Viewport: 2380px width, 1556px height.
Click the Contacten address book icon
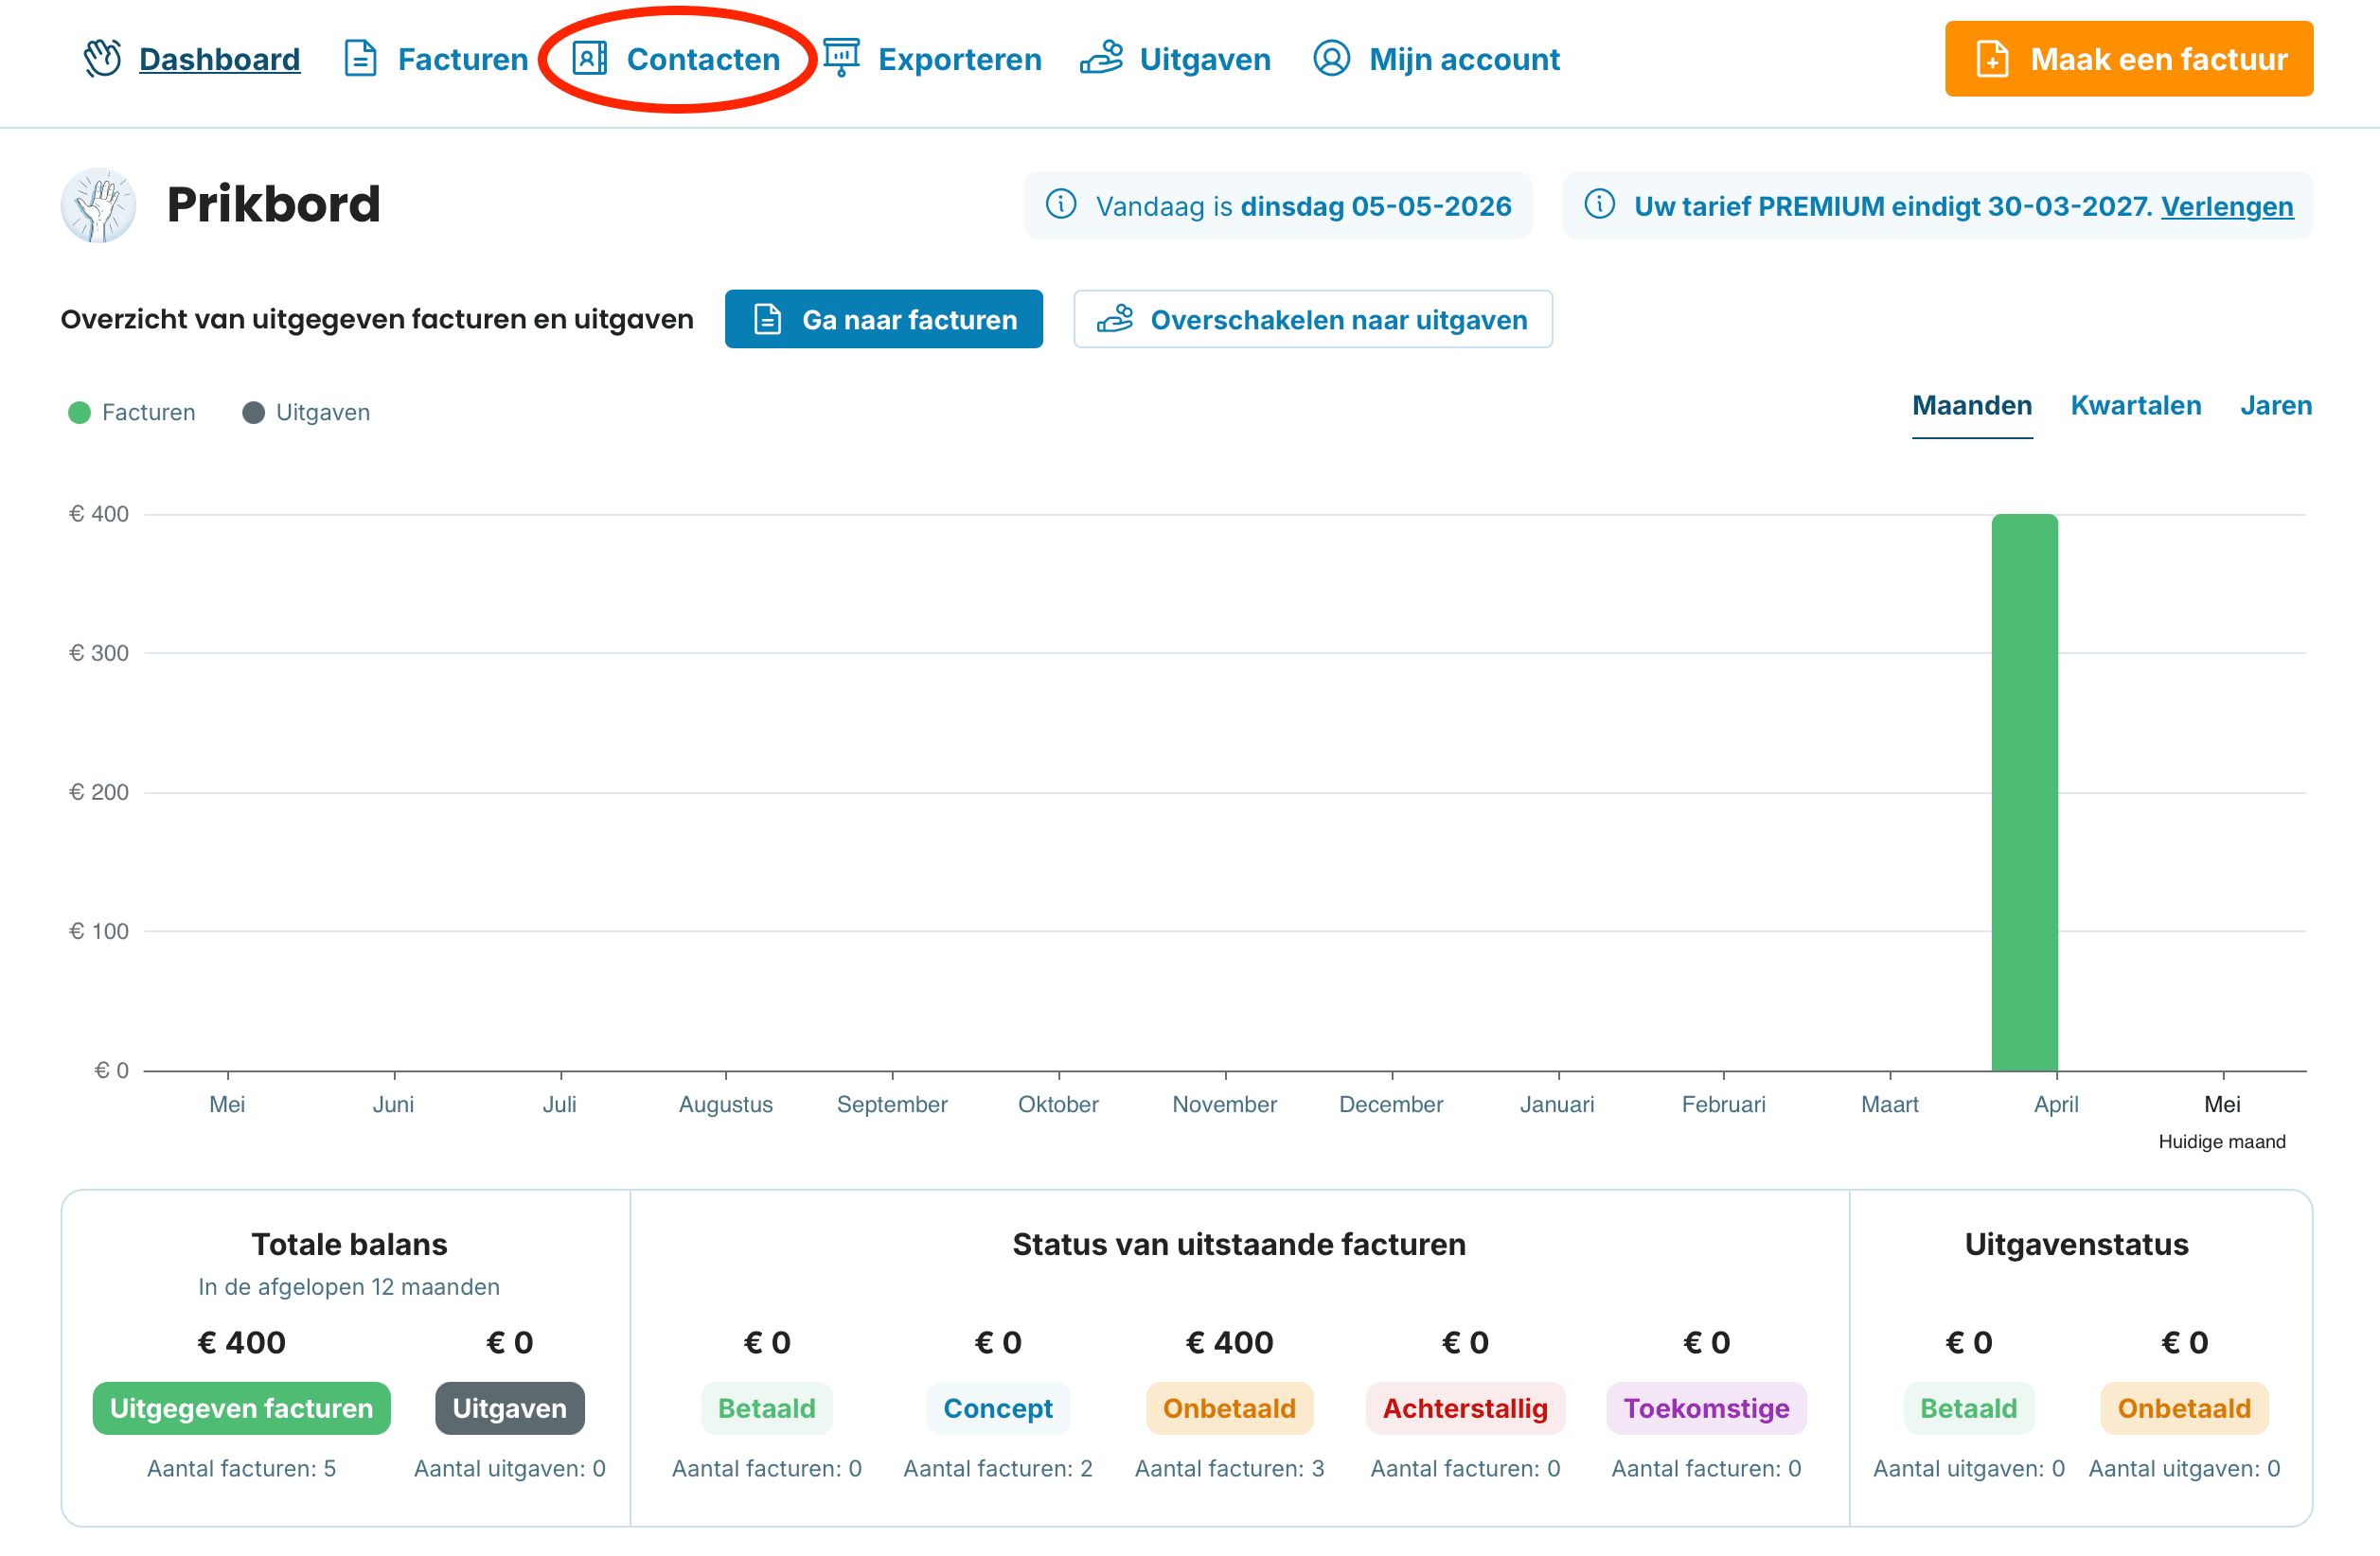pos(589,59)
